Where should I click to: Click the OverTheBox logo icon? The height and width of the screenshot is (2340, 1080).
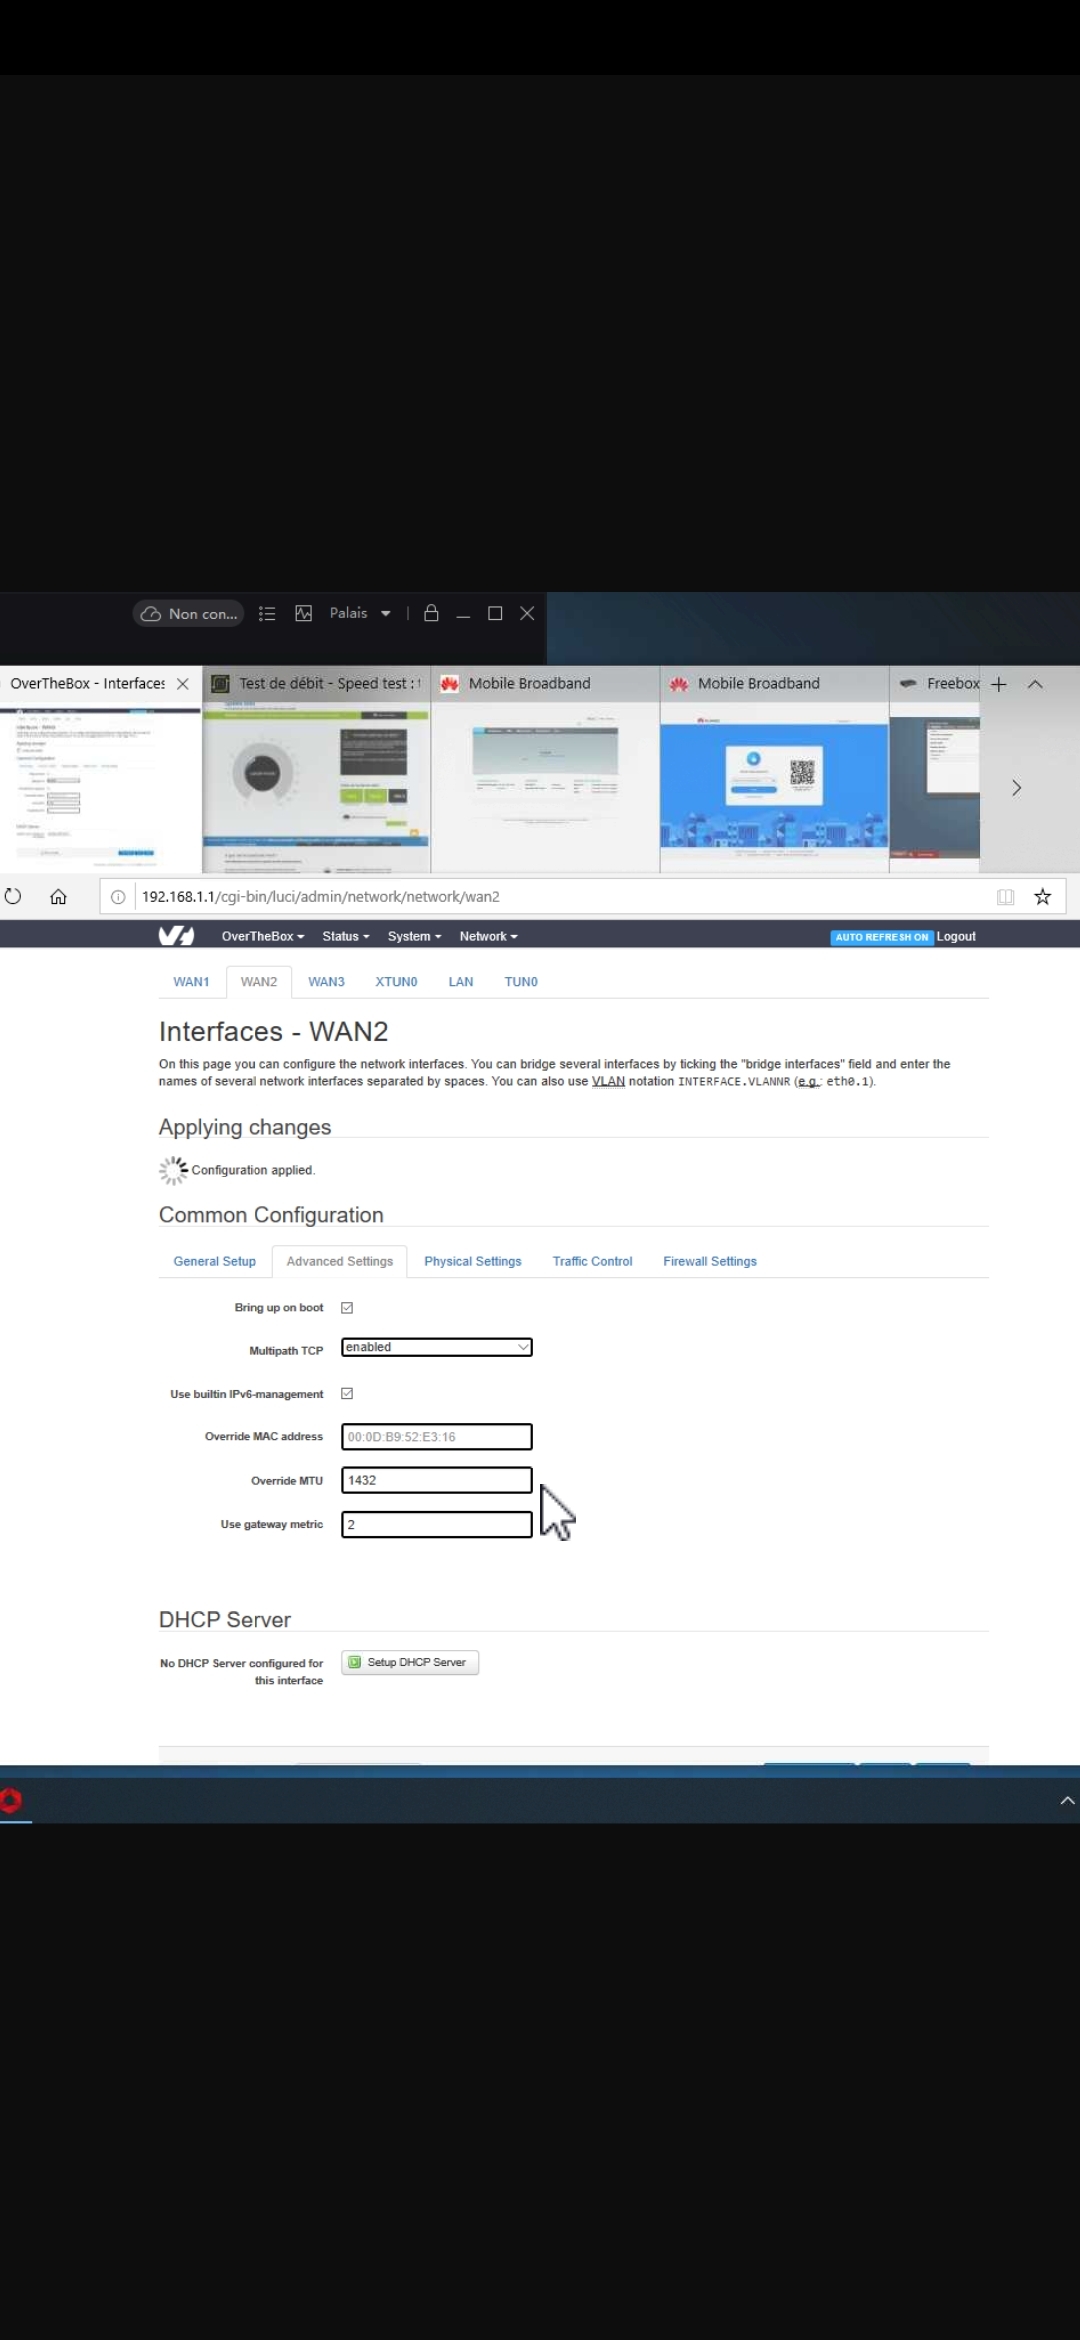[176, 936]
